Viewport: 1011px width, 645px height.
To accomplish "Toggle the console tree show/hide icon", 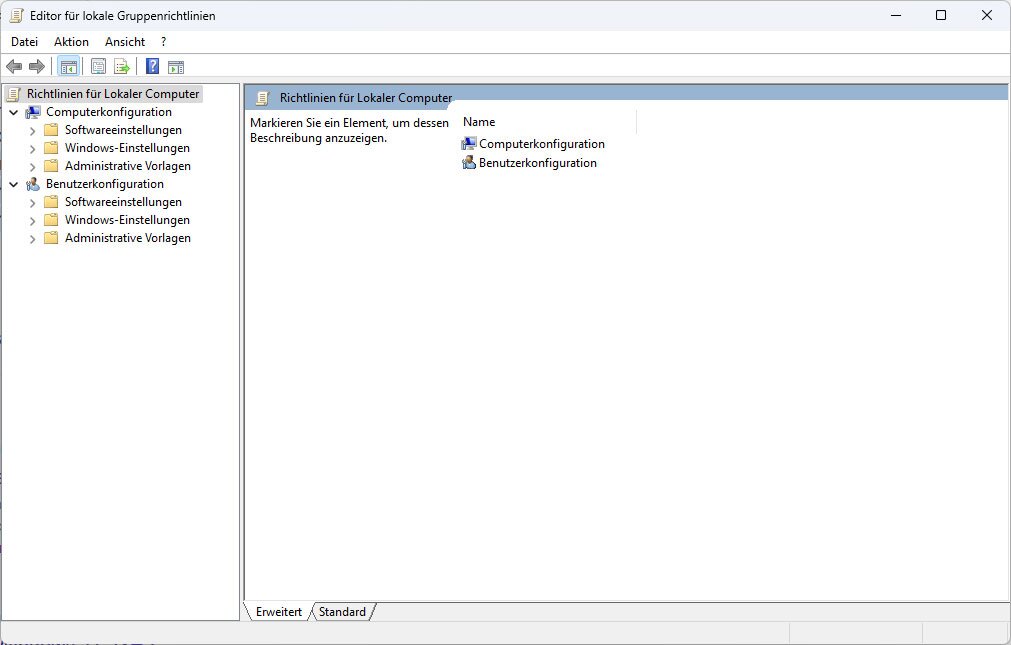I will [68, 67].
